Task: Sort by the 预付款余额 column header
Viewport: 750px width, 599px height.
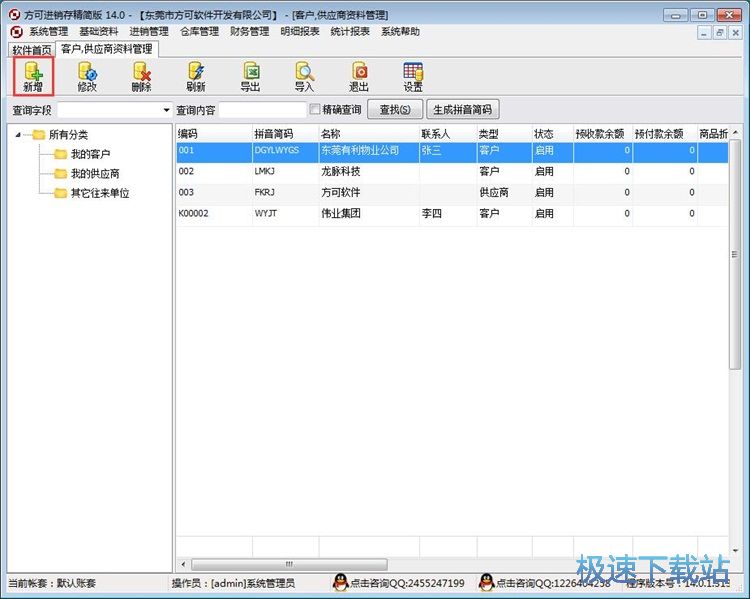Action: [x=665, y=134]
